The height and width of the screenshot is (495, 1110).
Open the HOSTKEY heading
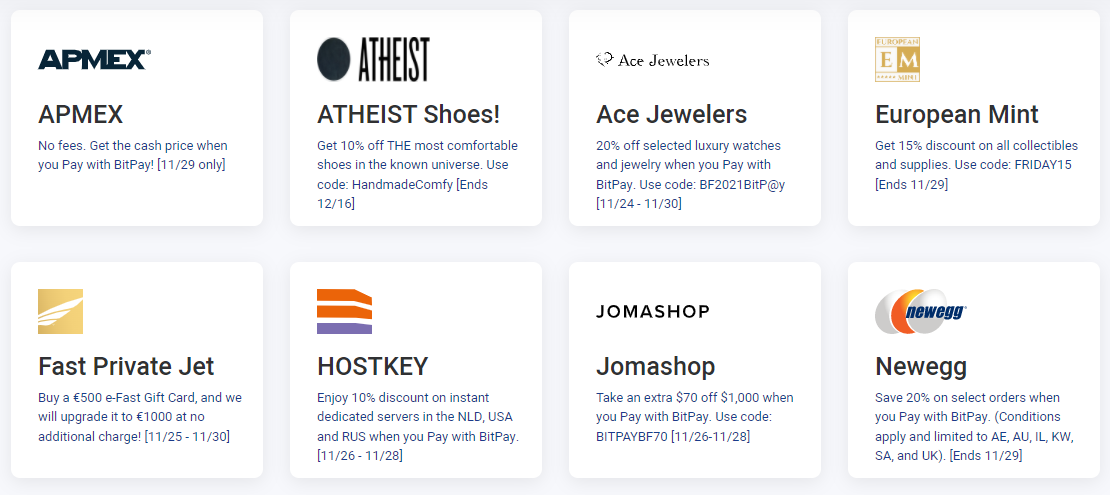(x=372, y=366)
